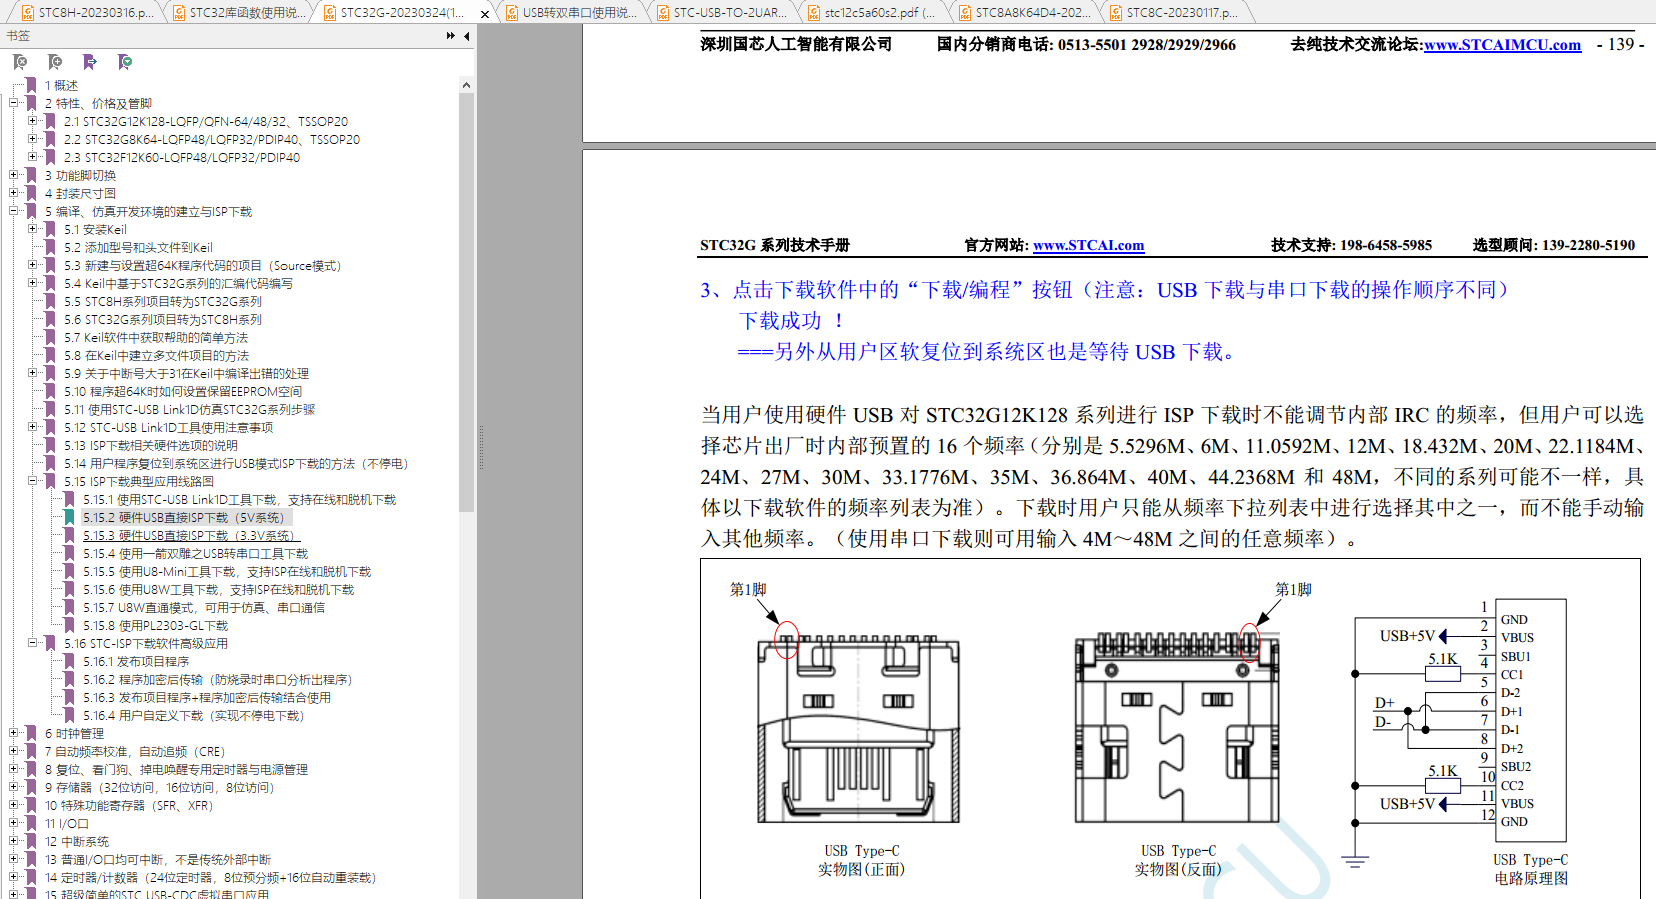Click the bookmarks panel vertical scrollbar thumb

click(466, 304)
